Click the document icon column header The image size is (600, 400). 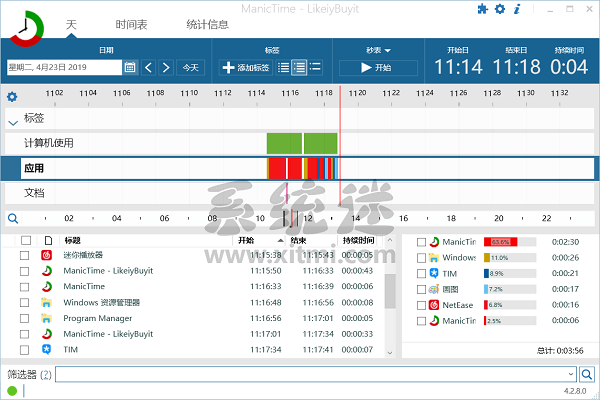pos(48,240)
